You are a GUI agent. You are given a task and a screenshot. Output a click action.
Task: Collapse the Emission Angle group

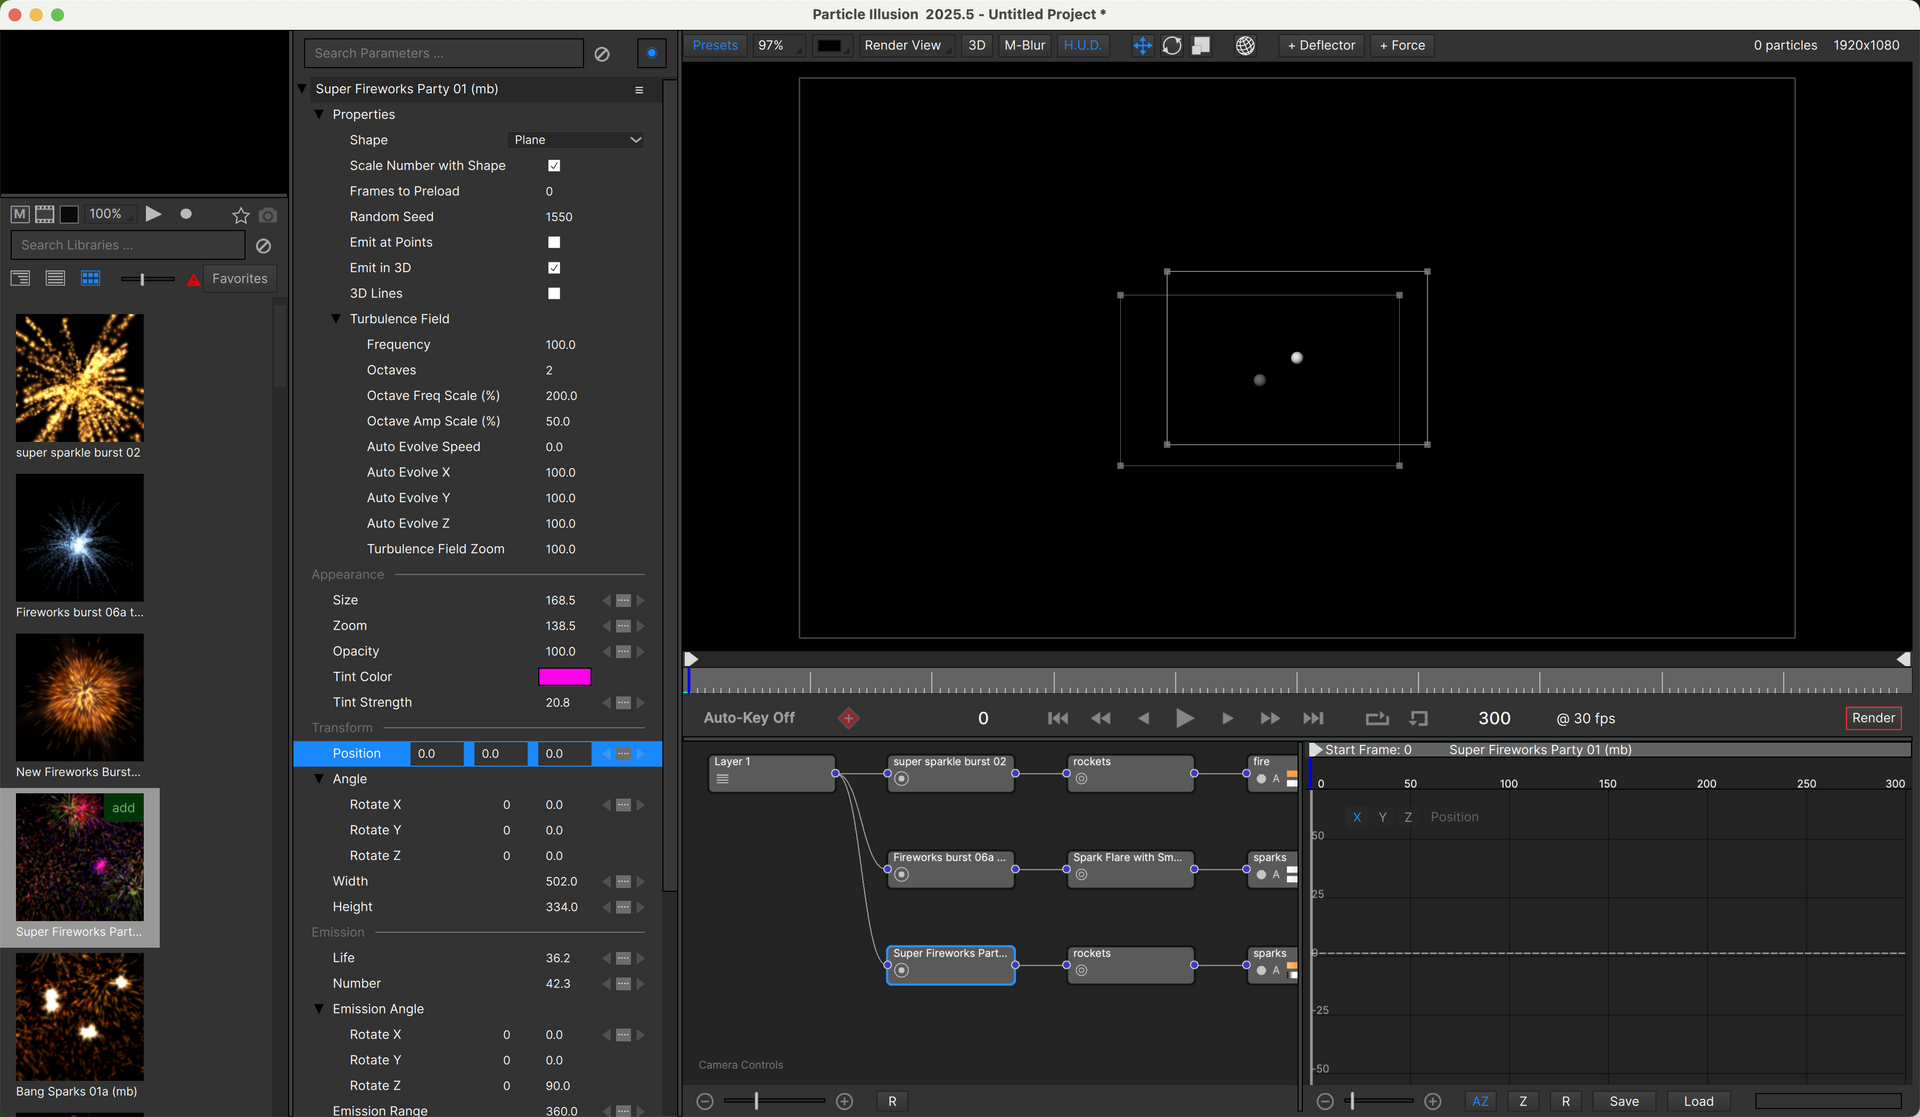(x=320, y=1009)
